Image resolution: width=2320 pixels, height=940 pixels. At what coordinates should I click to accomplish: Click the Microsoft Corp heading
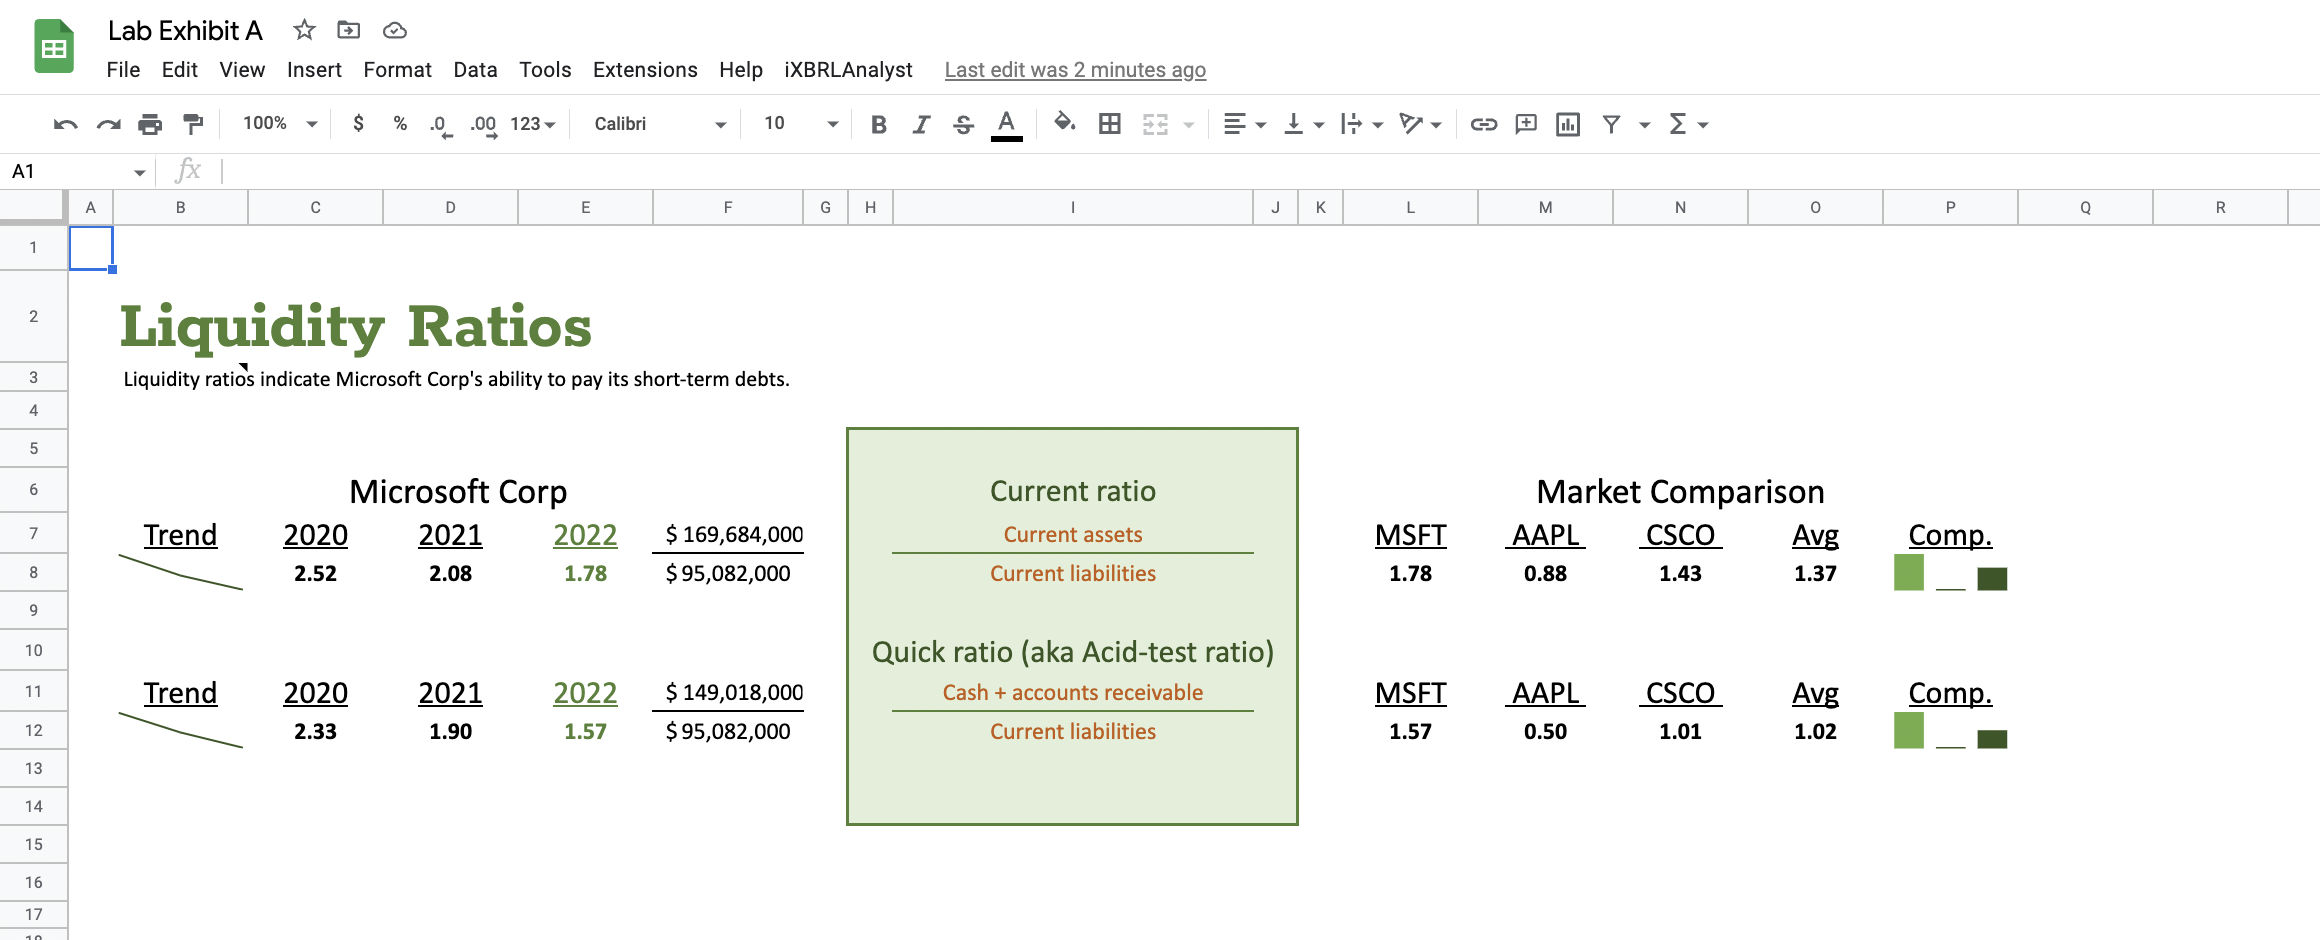[x=458, y=491]
